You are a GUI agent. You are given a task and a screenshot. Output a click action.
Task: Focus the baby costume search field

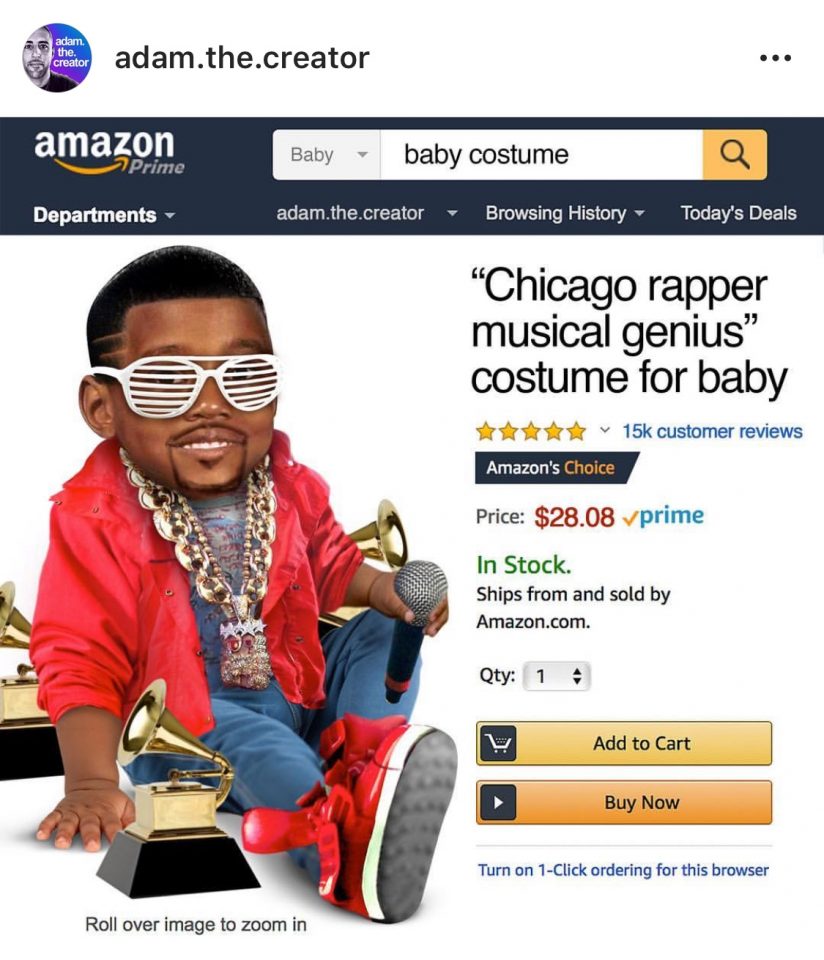point(541,154)
